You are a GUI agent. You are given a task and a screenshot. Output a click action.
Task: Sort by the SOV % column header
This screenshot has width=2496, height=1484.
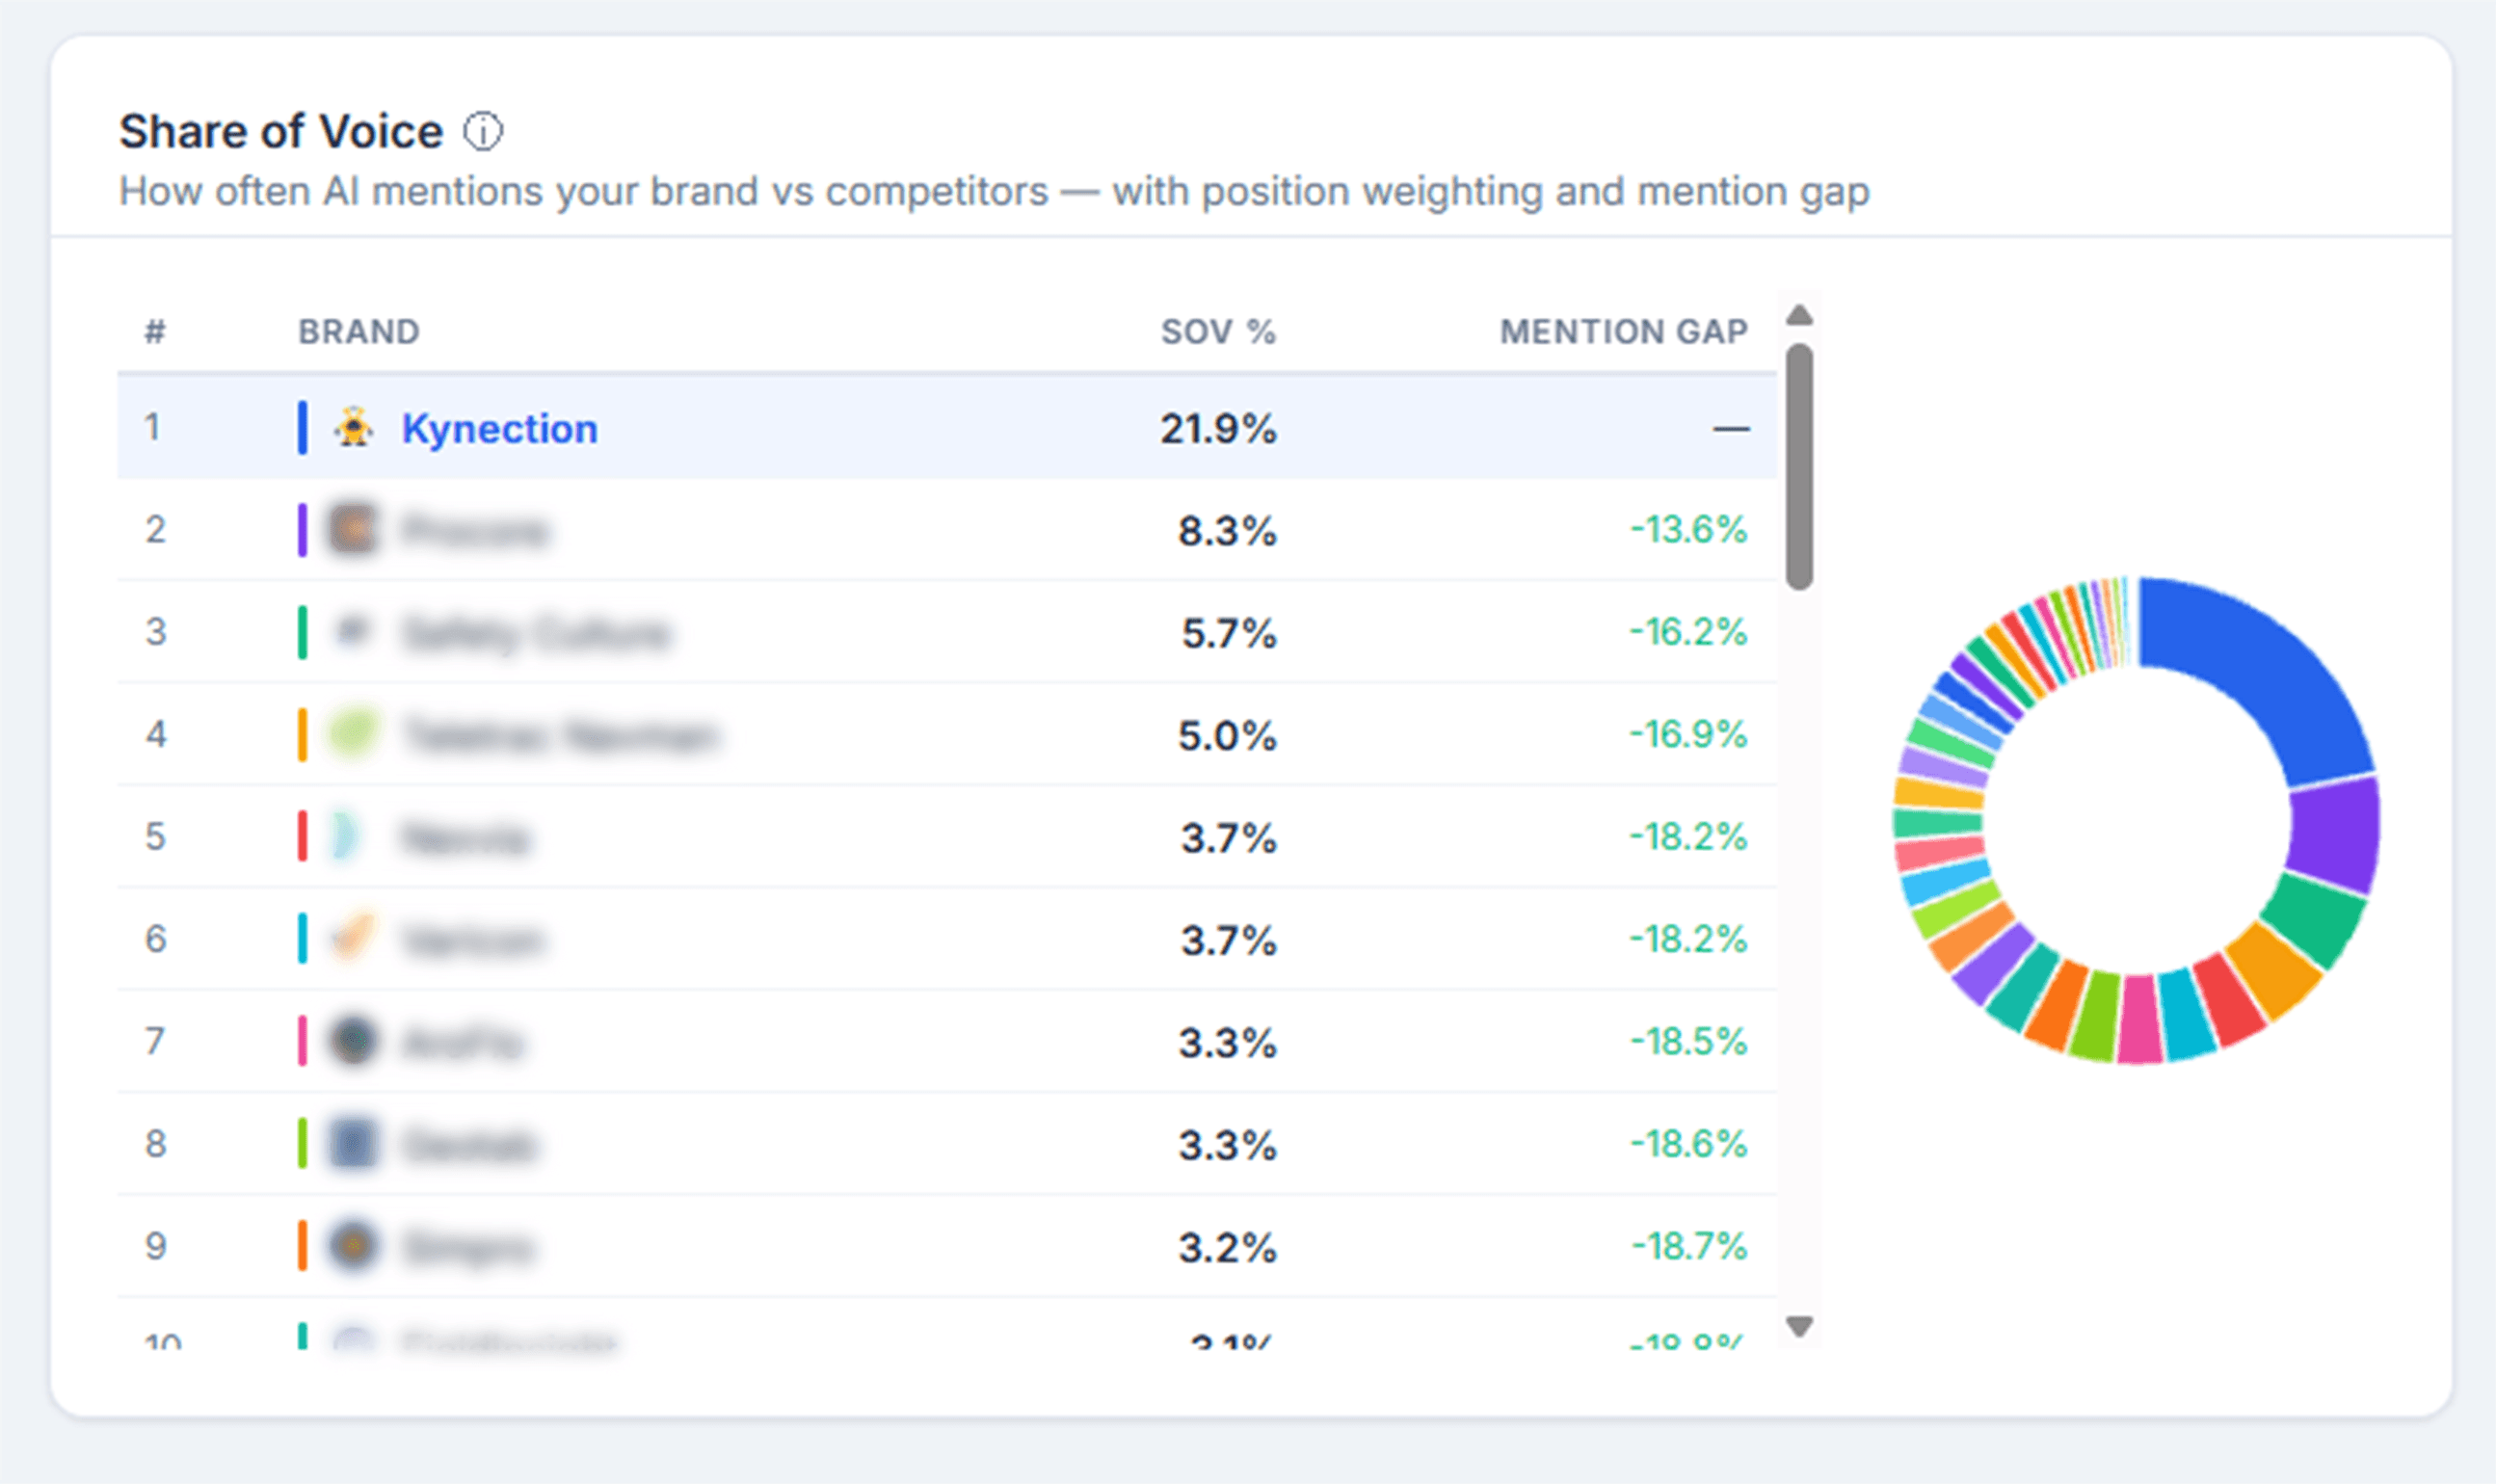(1218, 332)
